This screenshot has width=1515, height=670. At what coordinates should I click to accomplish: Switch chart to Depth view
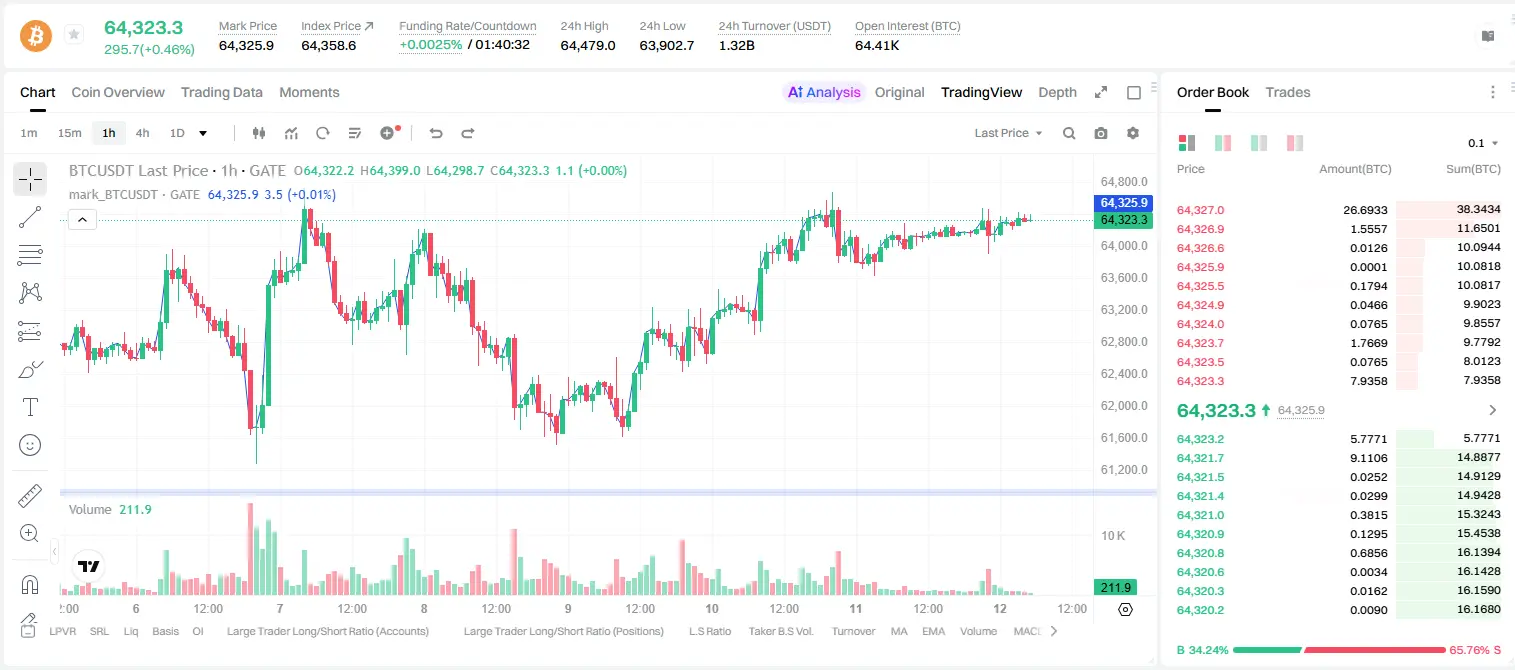(x=1057, y=92)
